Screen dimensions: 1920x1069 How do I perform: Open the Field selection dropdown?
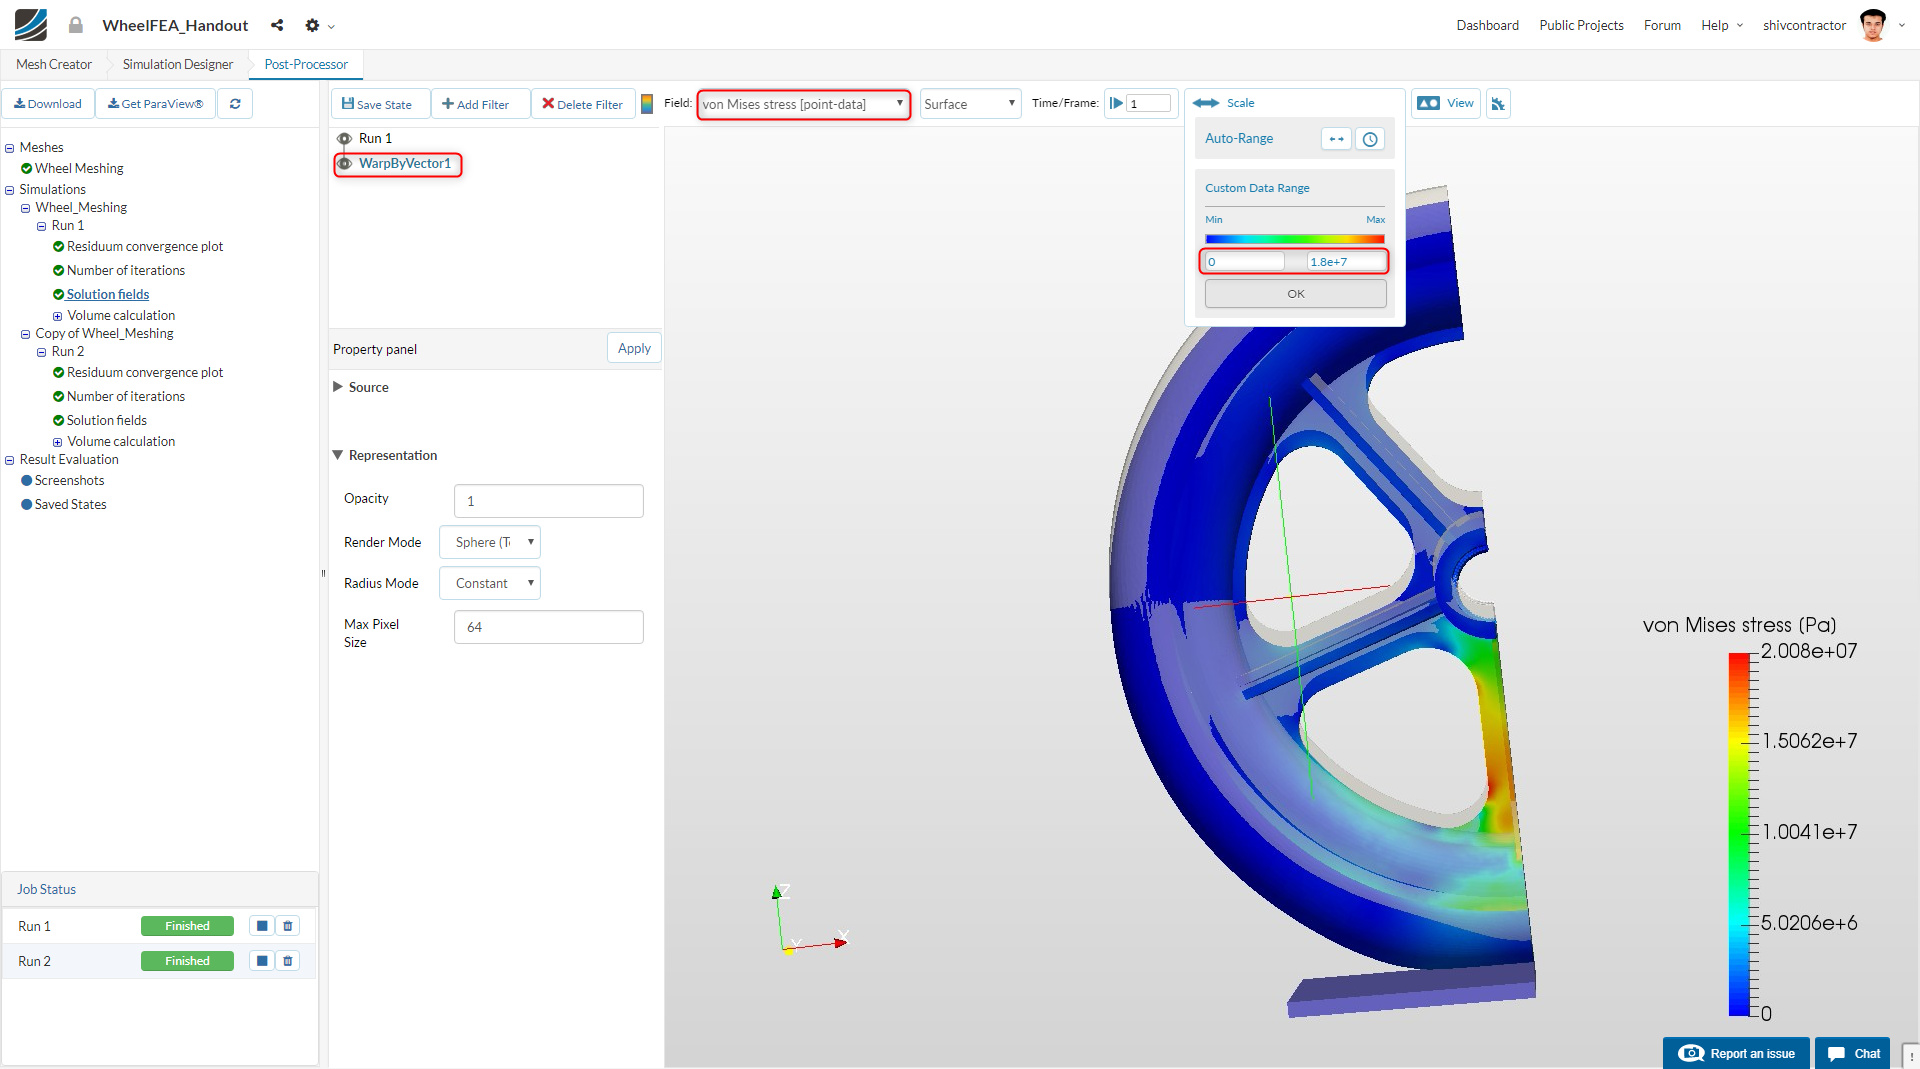(x=803, y=104)
